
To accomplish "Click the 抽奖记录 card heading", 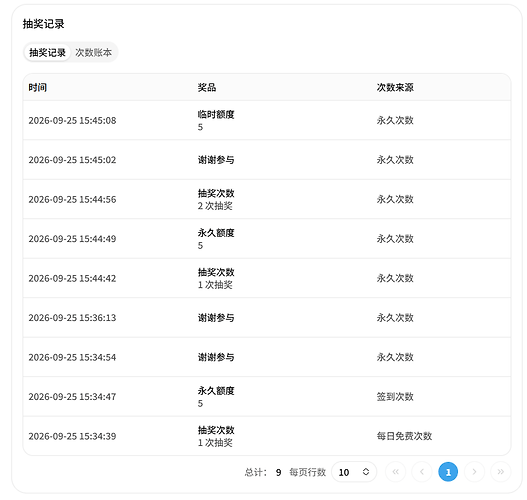I will pyautogui.click(x=43, y=24).
